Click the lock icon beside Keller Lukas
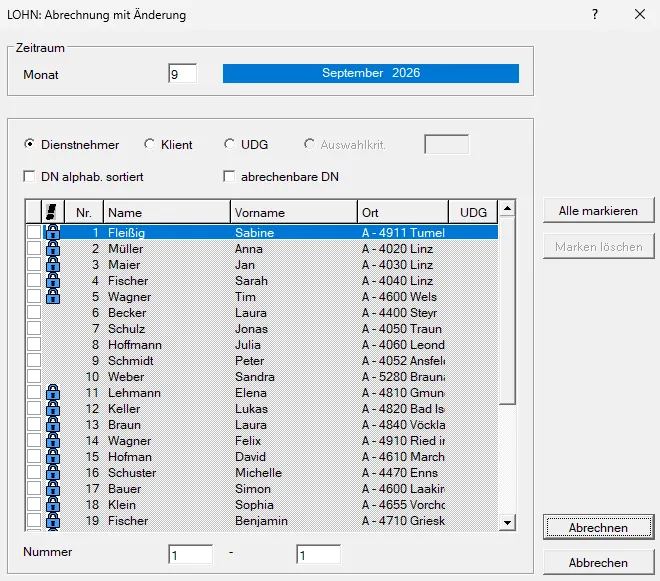Image resolution: width=660 pixels, height=581 pixels. point(53,408)
